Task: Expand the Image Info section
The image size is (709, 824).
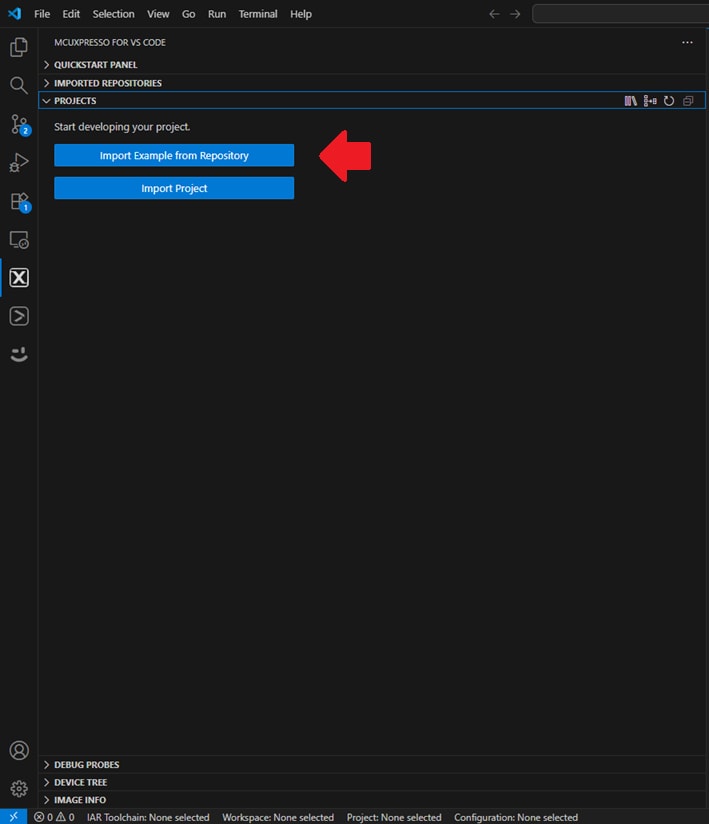Action: click(372, 800)
